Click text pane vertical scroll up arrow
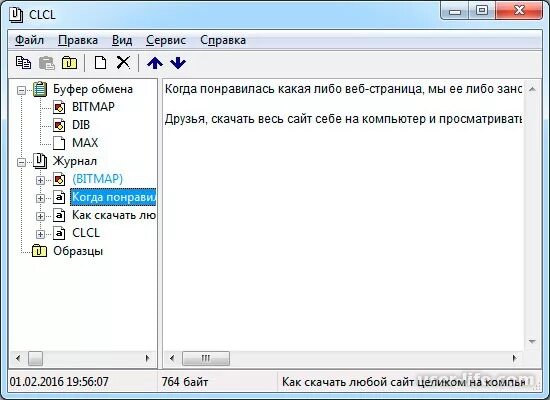The height and width of the screenshot is (400, 550). [x=532, y=89]
